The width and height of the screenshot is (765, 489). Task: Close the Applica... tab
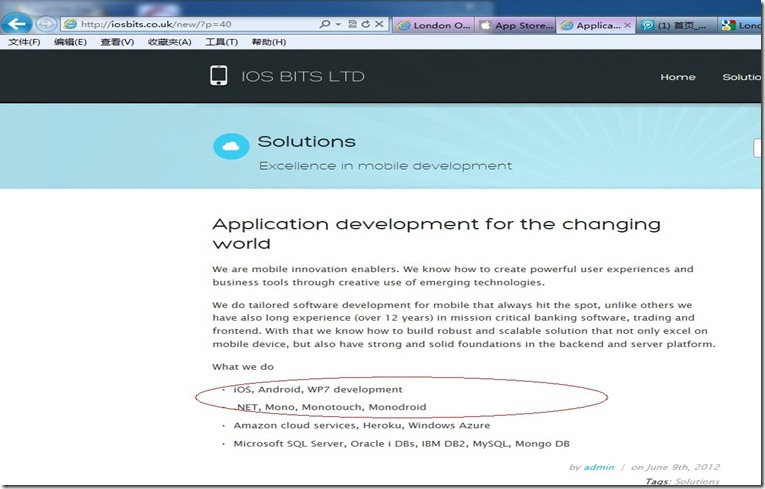628,25
